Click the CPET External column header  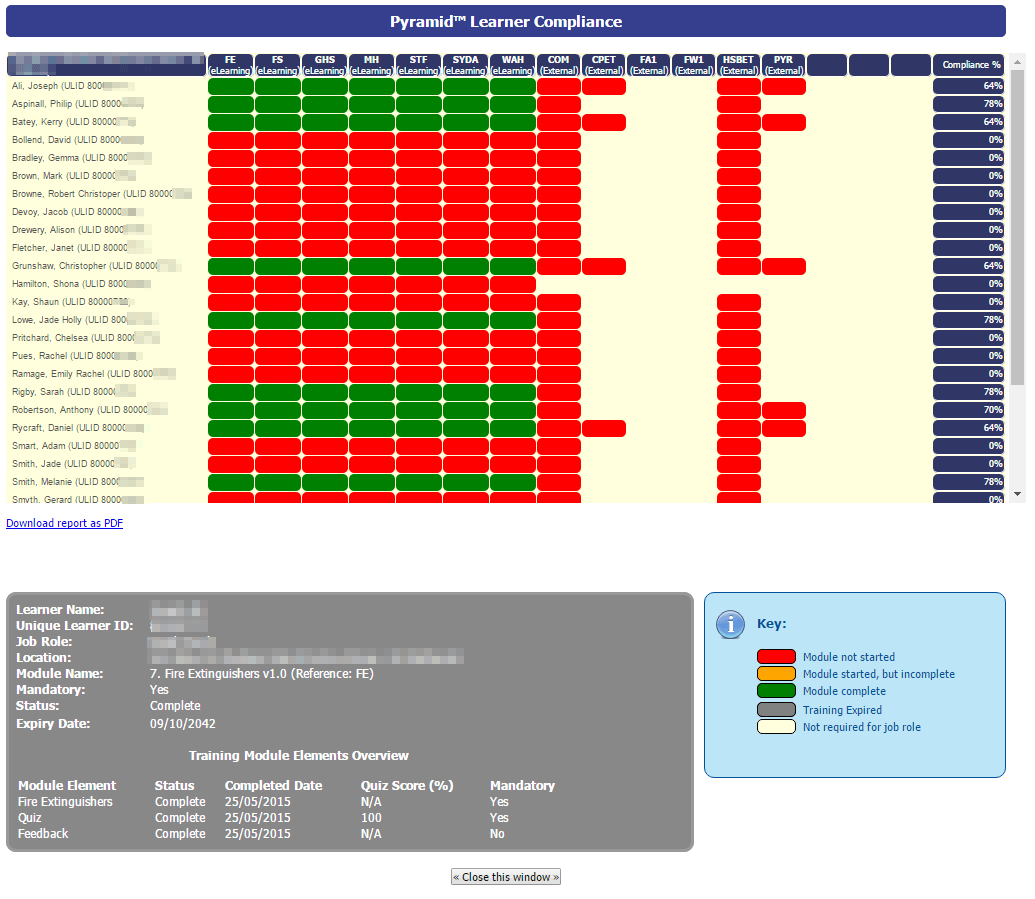[603, 65]
